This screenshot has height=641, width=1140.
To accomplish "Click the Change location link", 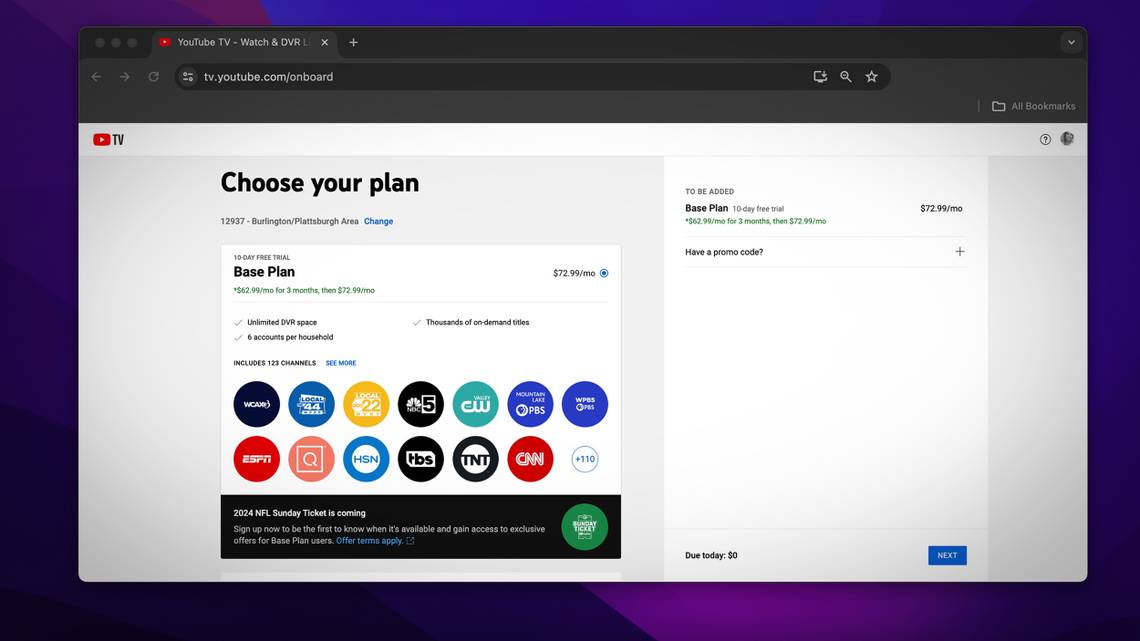I will coord(379,221).
